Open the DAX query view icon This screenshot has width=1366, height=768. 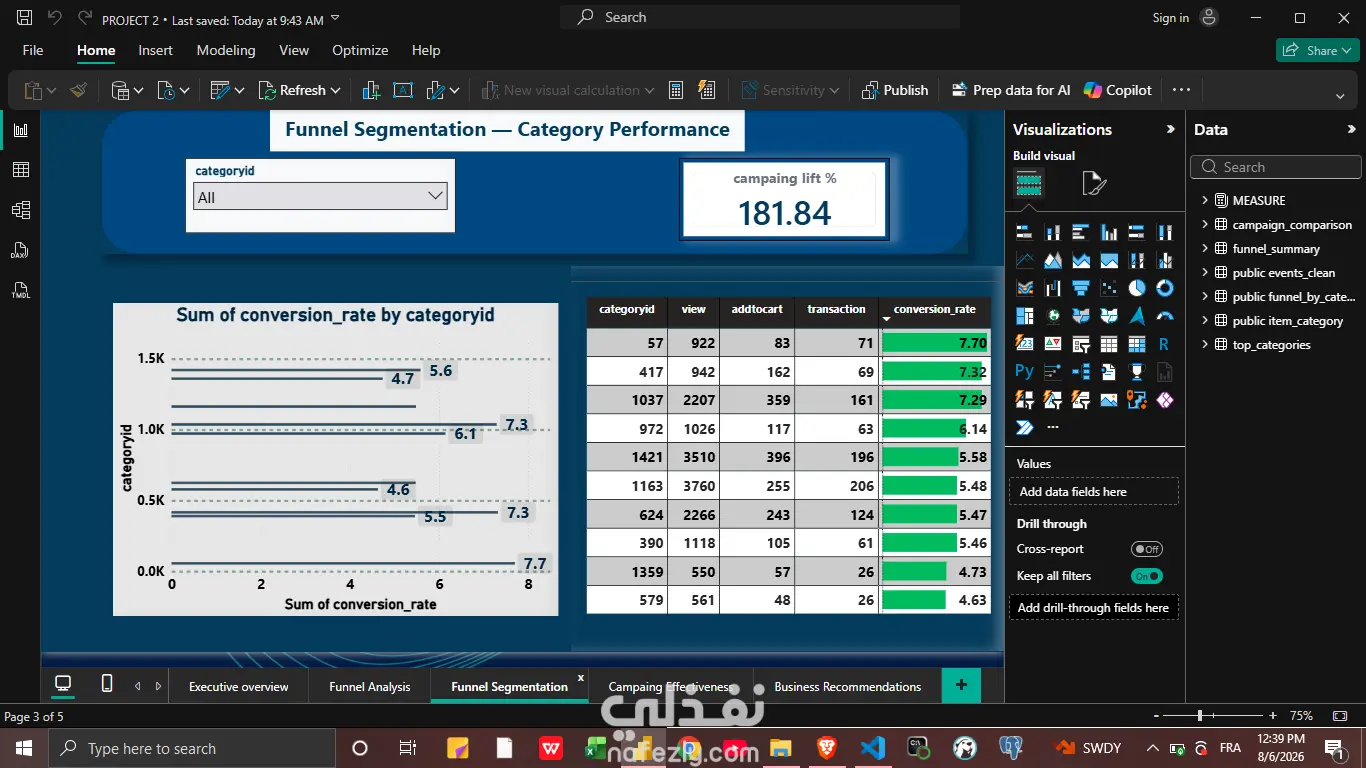(x=20, y=250)
